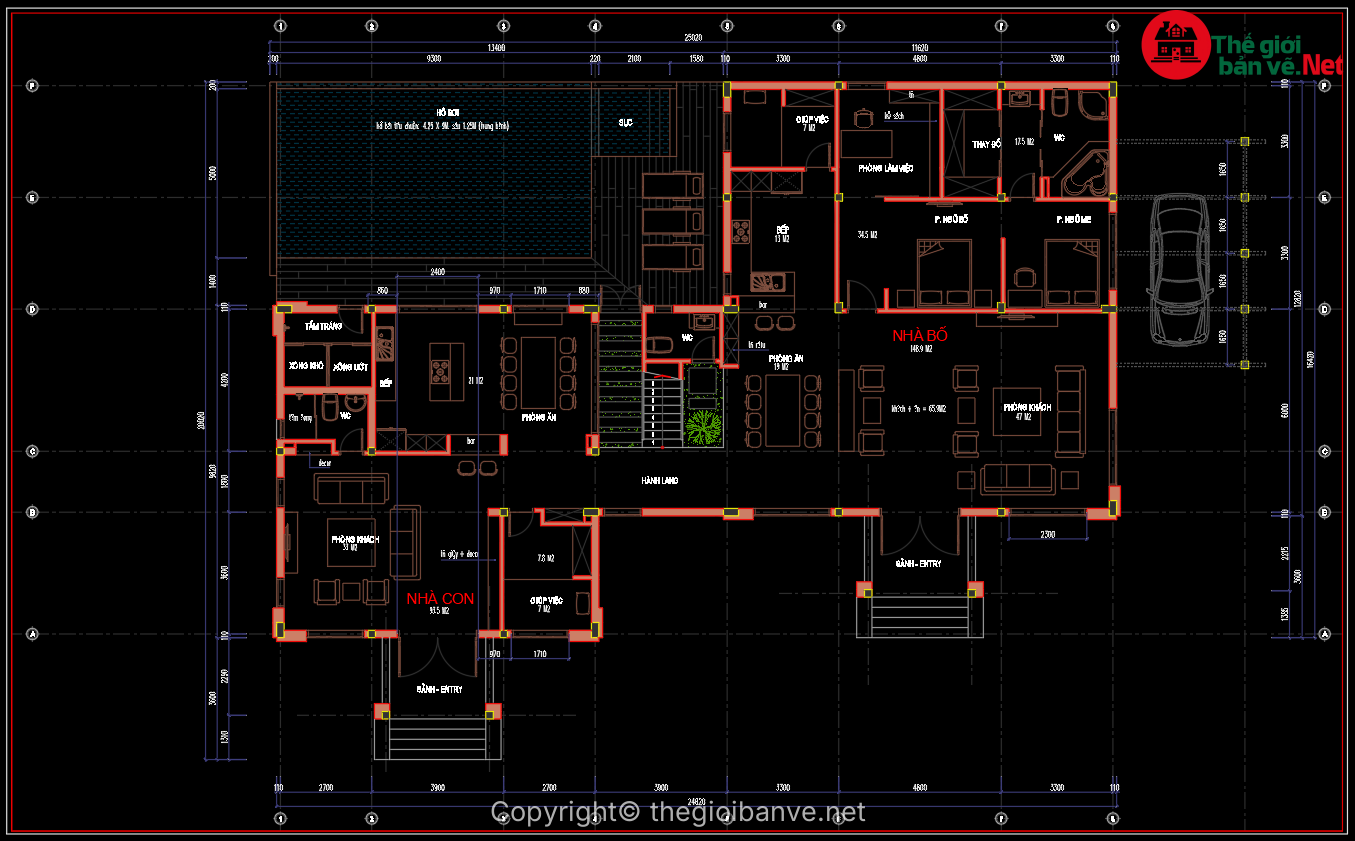Click the SỤC jacuzzi label
This screenshot has width=1355, height=841.
(625, 122)
